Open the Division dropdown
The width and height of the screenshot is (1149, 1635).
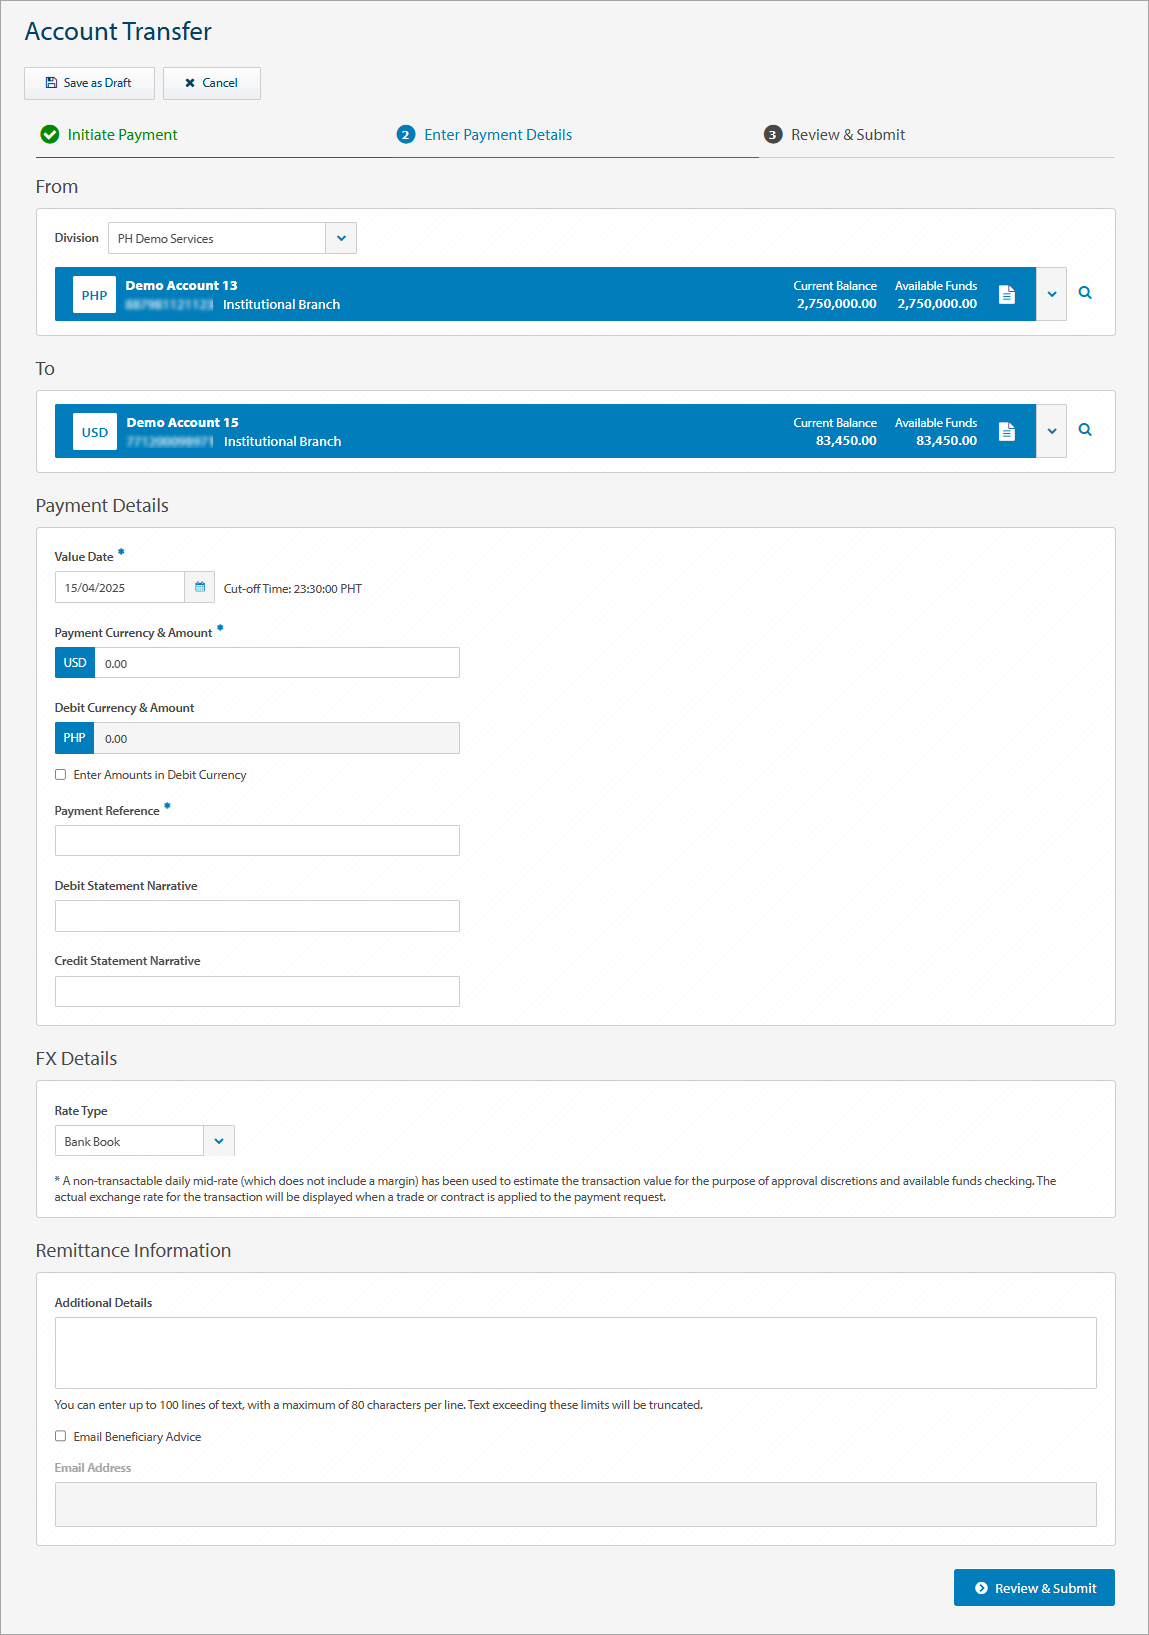point(341,238)
